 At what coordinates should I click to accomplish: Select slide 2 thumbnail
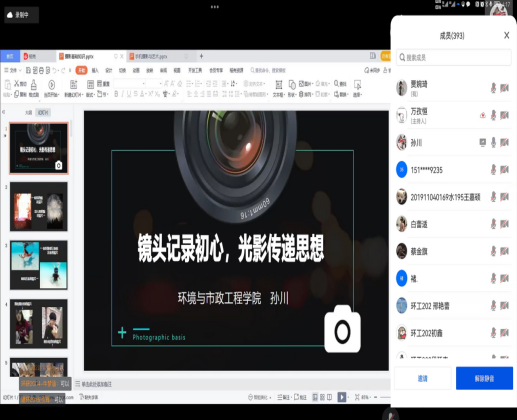pyautogui.click(x=39, y=207)
